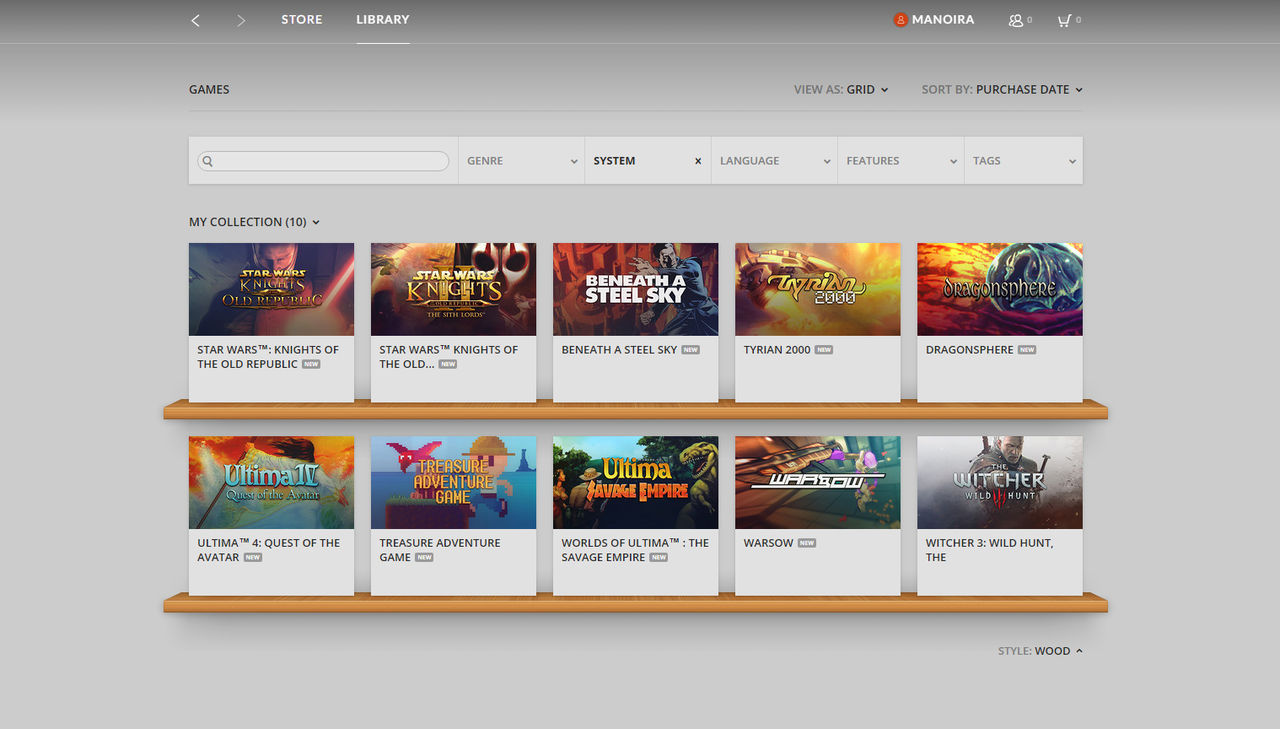Open the Features filter dropdown
This screenshot has width=1280, height=729.
[x=901, y=160]
